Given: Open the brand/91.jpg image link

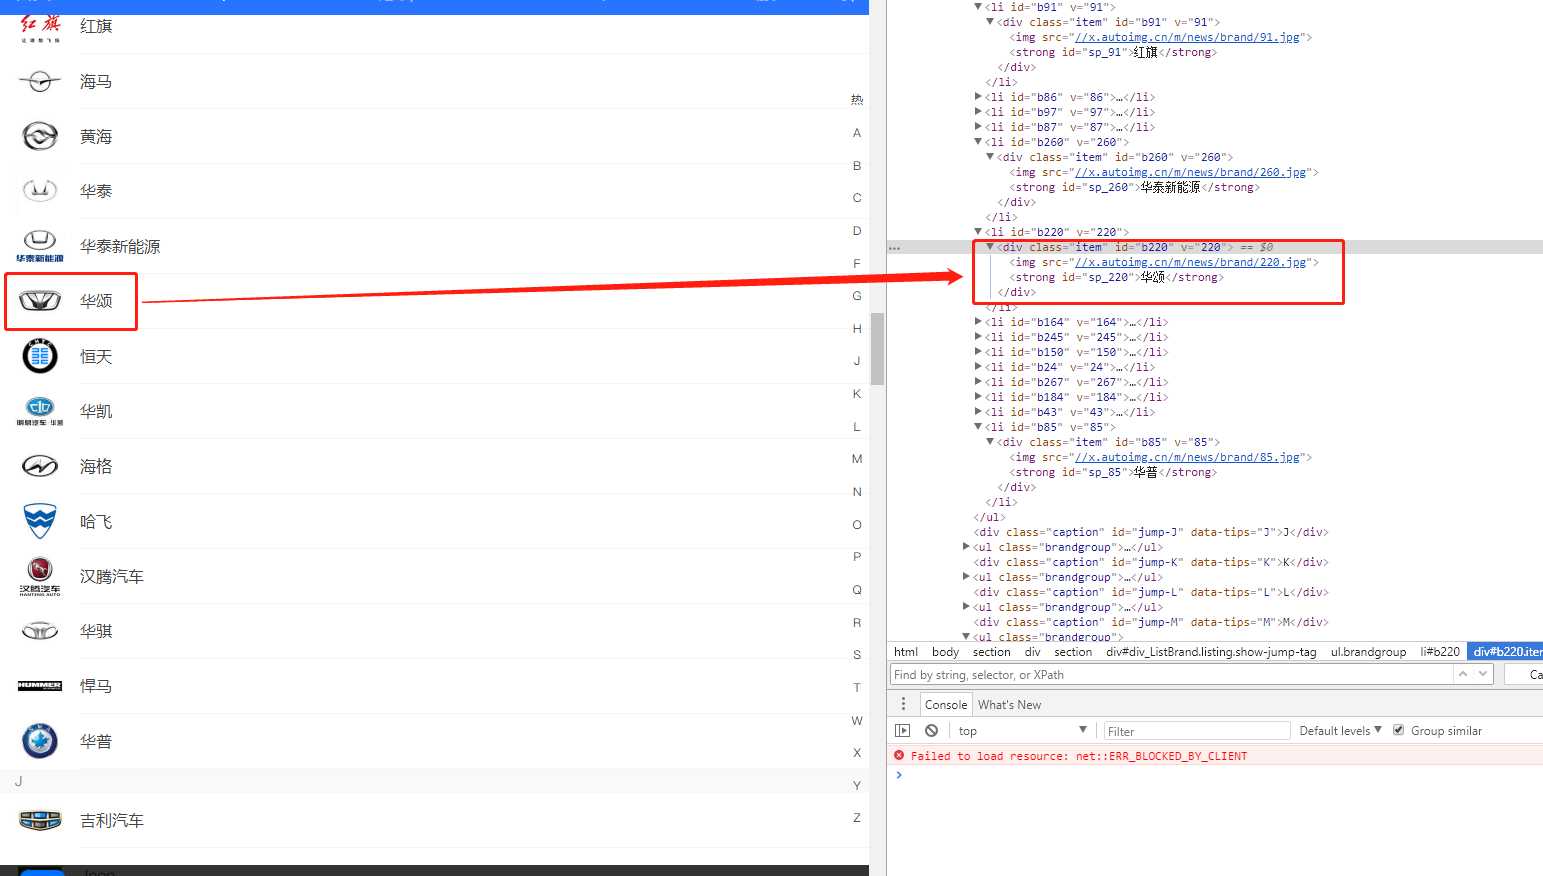Looking at the screenshot, I should point(1189,37).
